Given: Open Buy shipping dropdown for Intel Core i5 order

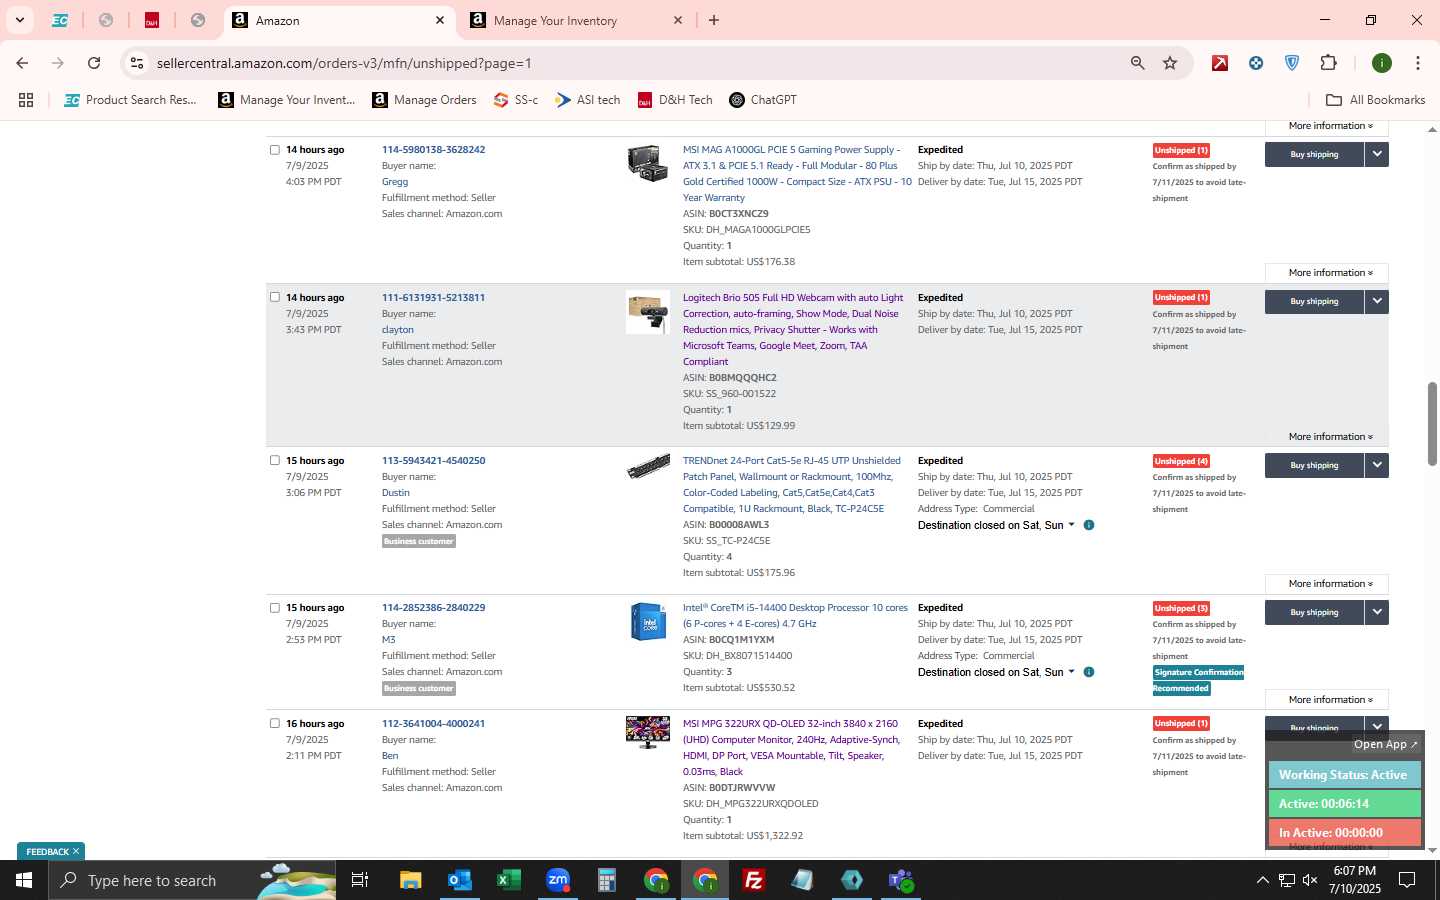Looking at the screenshot, I should coord(1377,612).
